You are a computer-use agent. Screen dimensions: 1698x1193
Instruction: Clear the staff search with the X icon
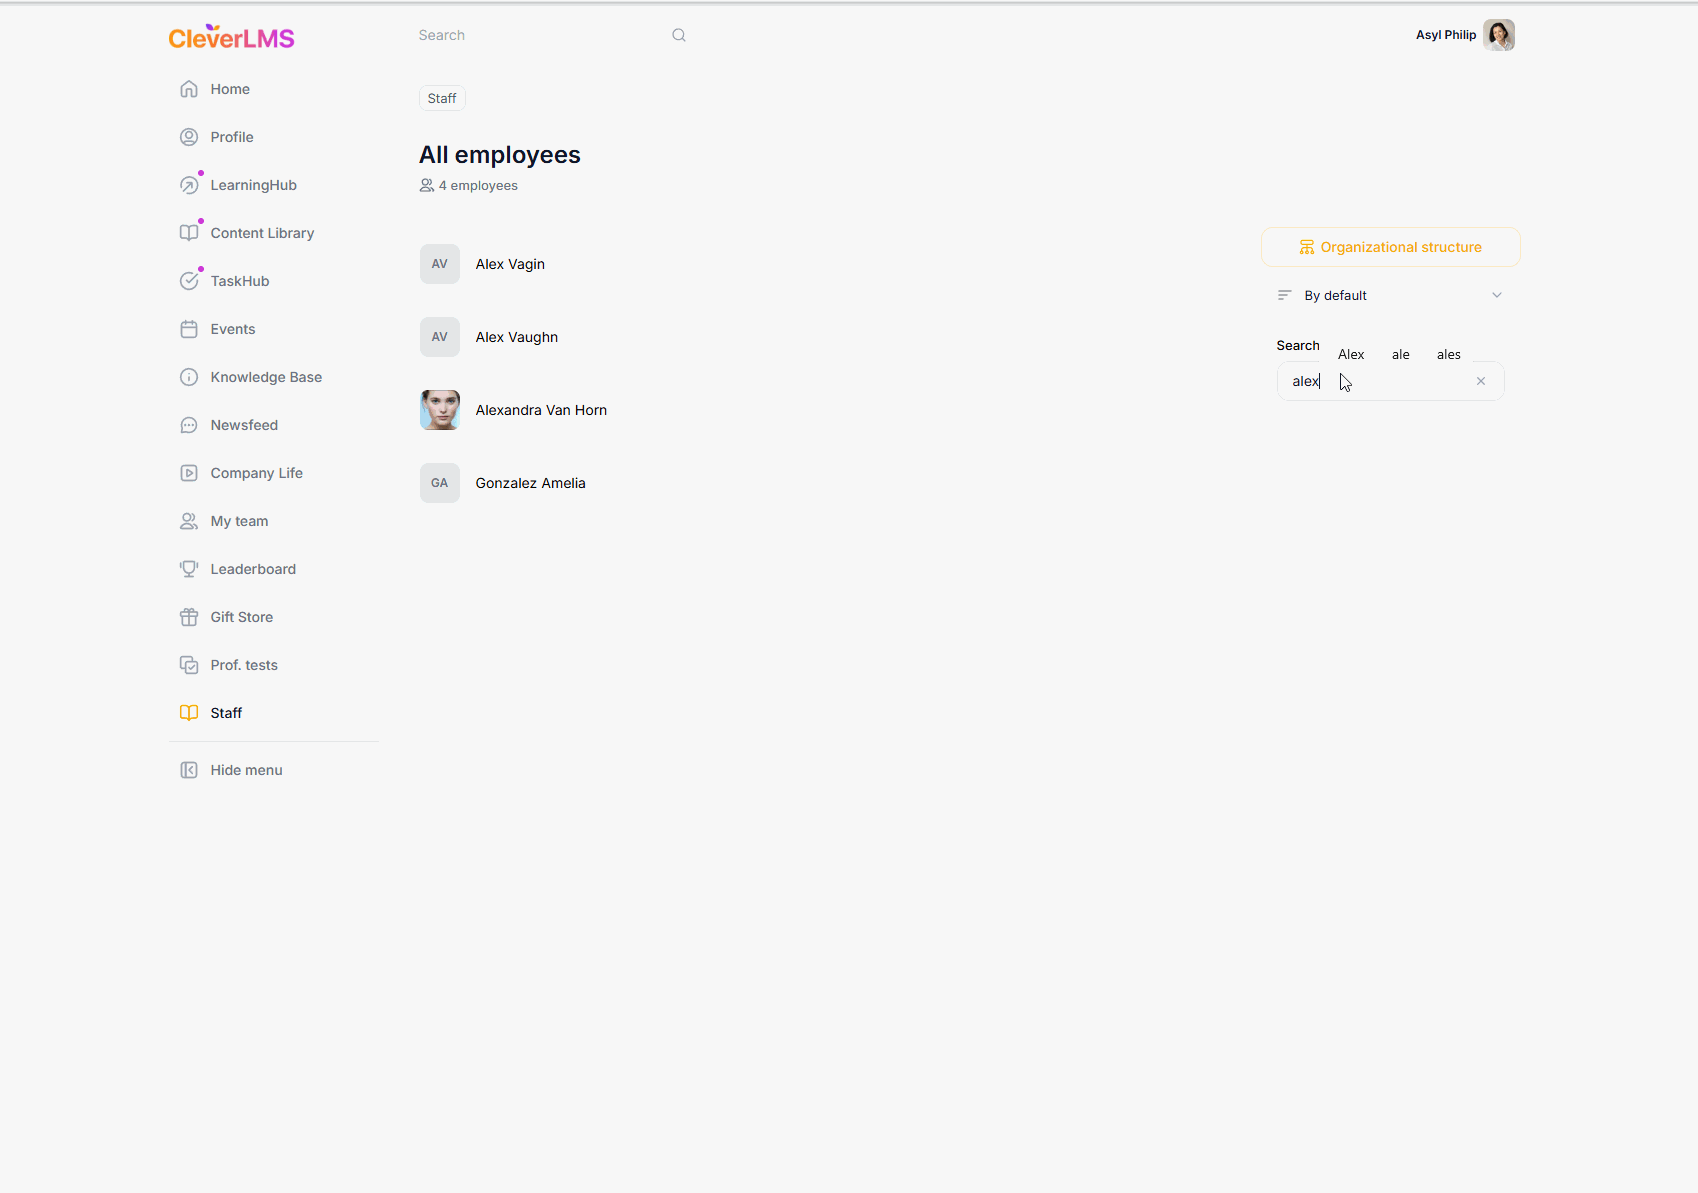pyautogui.click(x=1481, y=381)
